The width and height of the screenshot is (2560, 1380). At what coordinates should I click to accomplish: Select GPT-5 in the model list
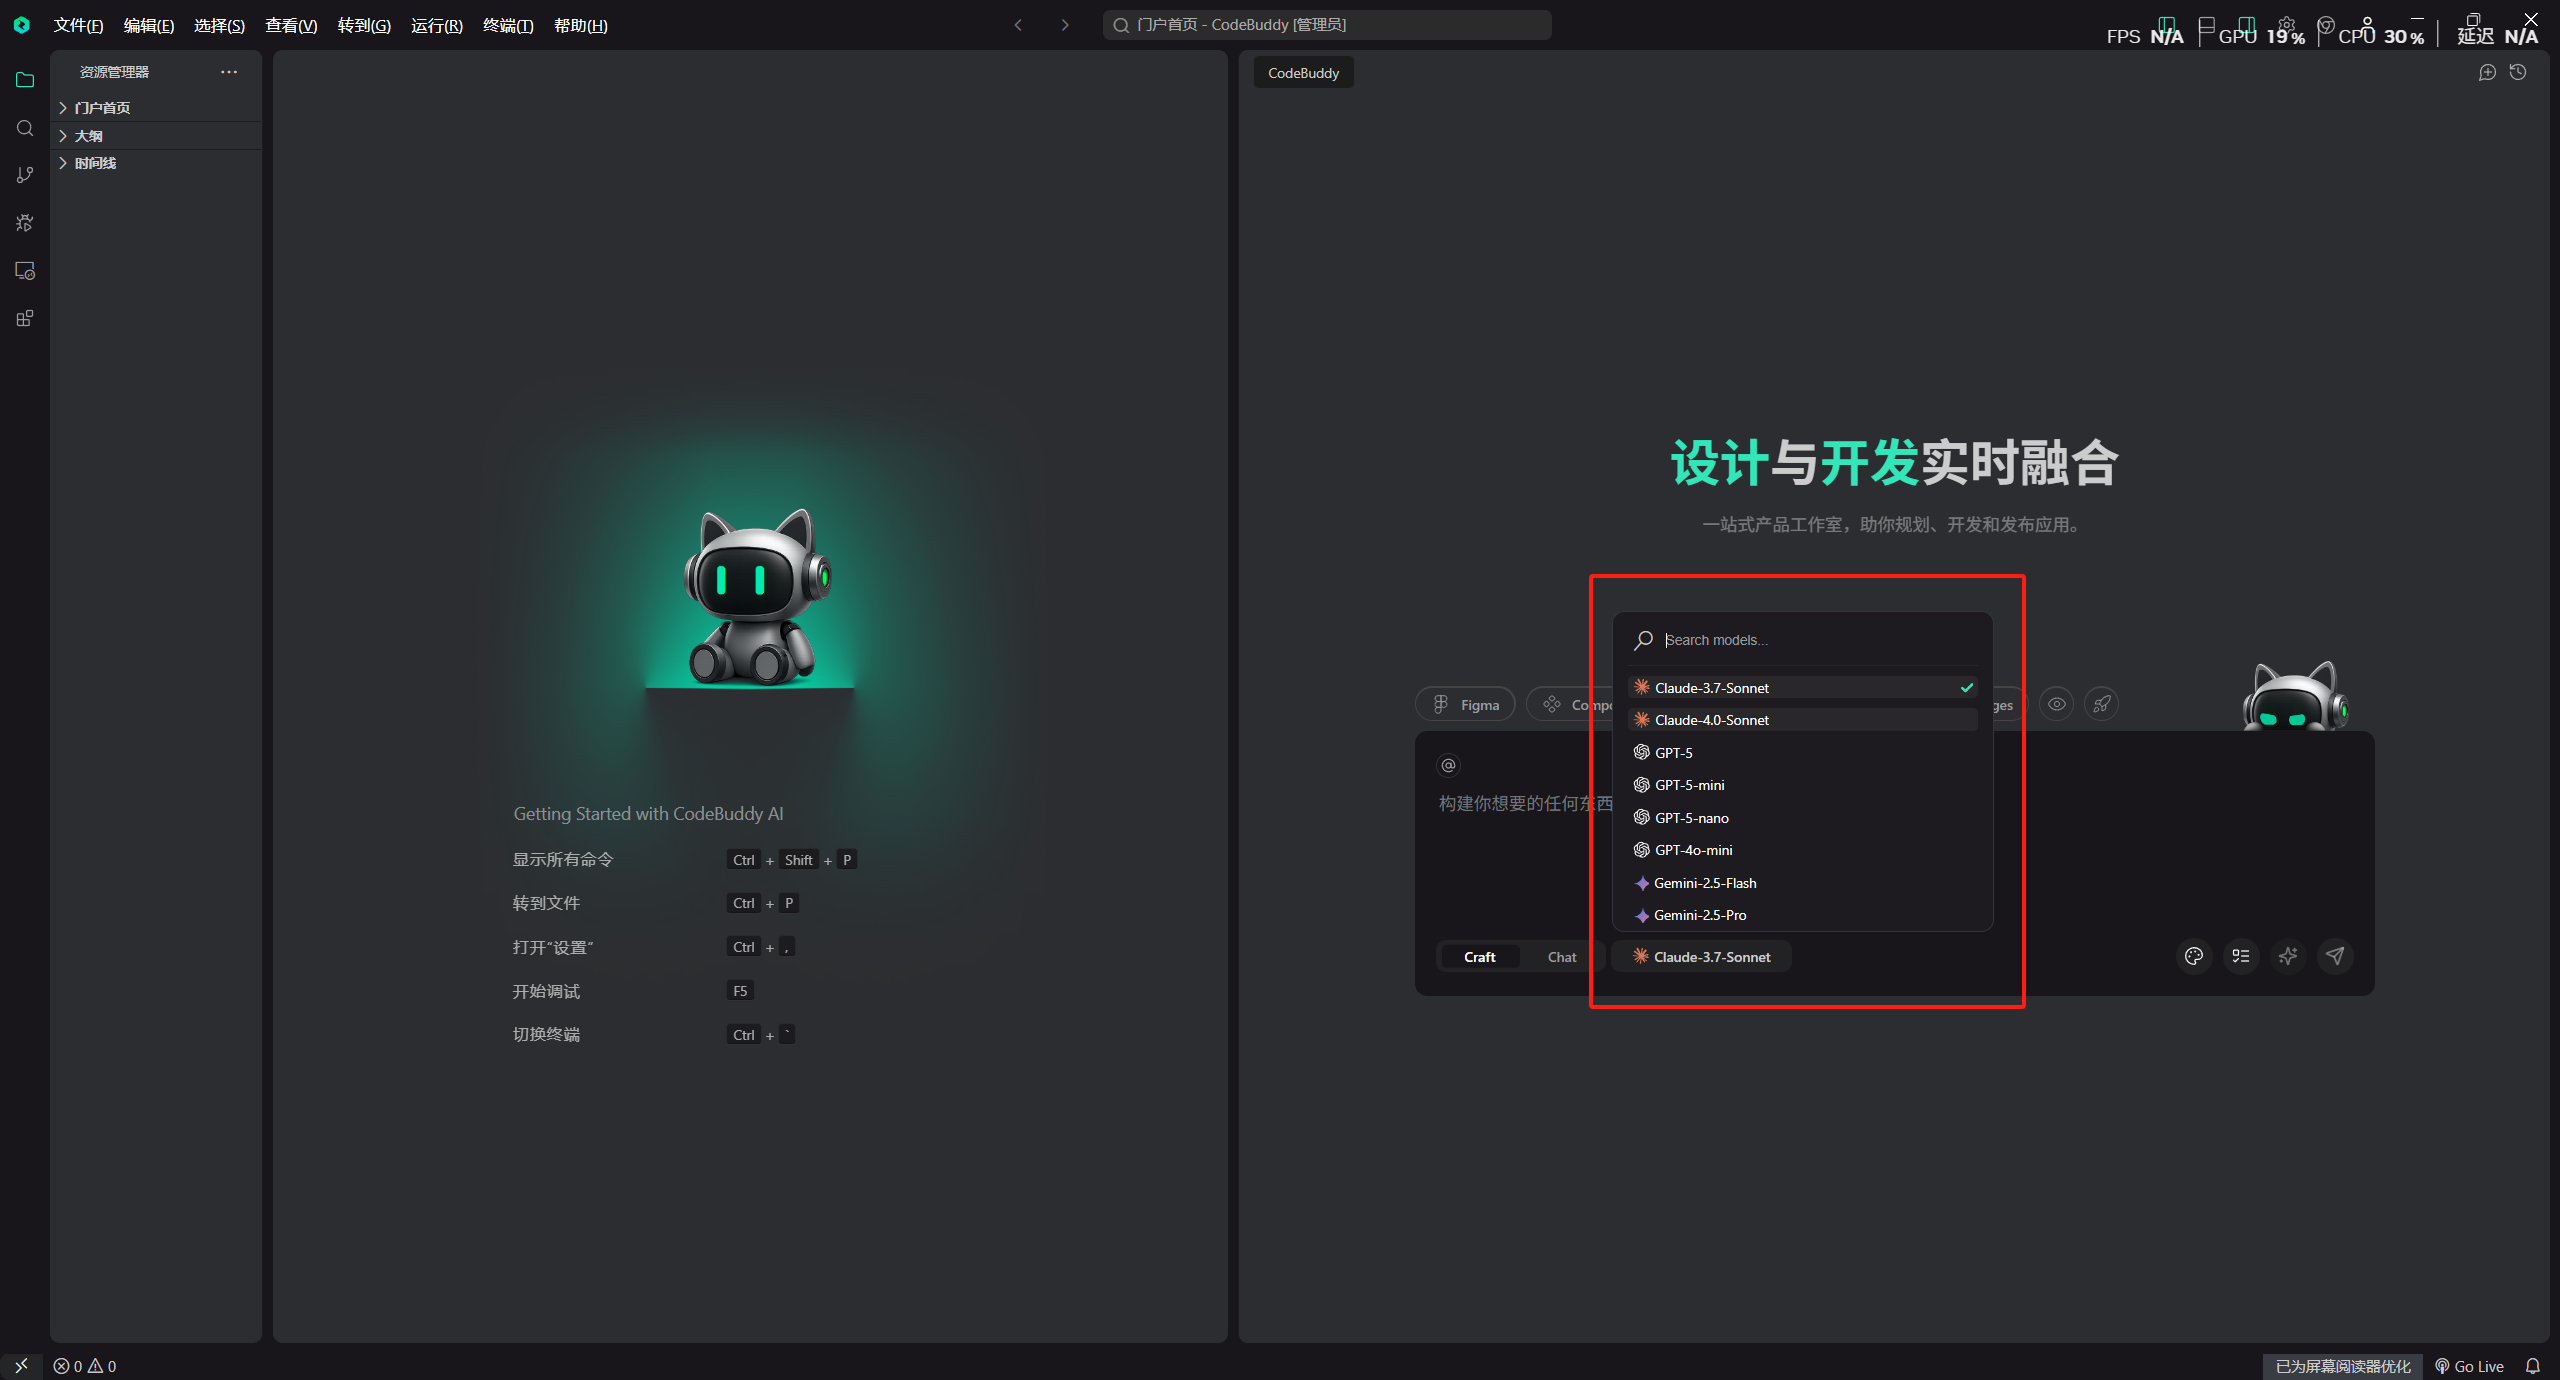click(1803, 753)
